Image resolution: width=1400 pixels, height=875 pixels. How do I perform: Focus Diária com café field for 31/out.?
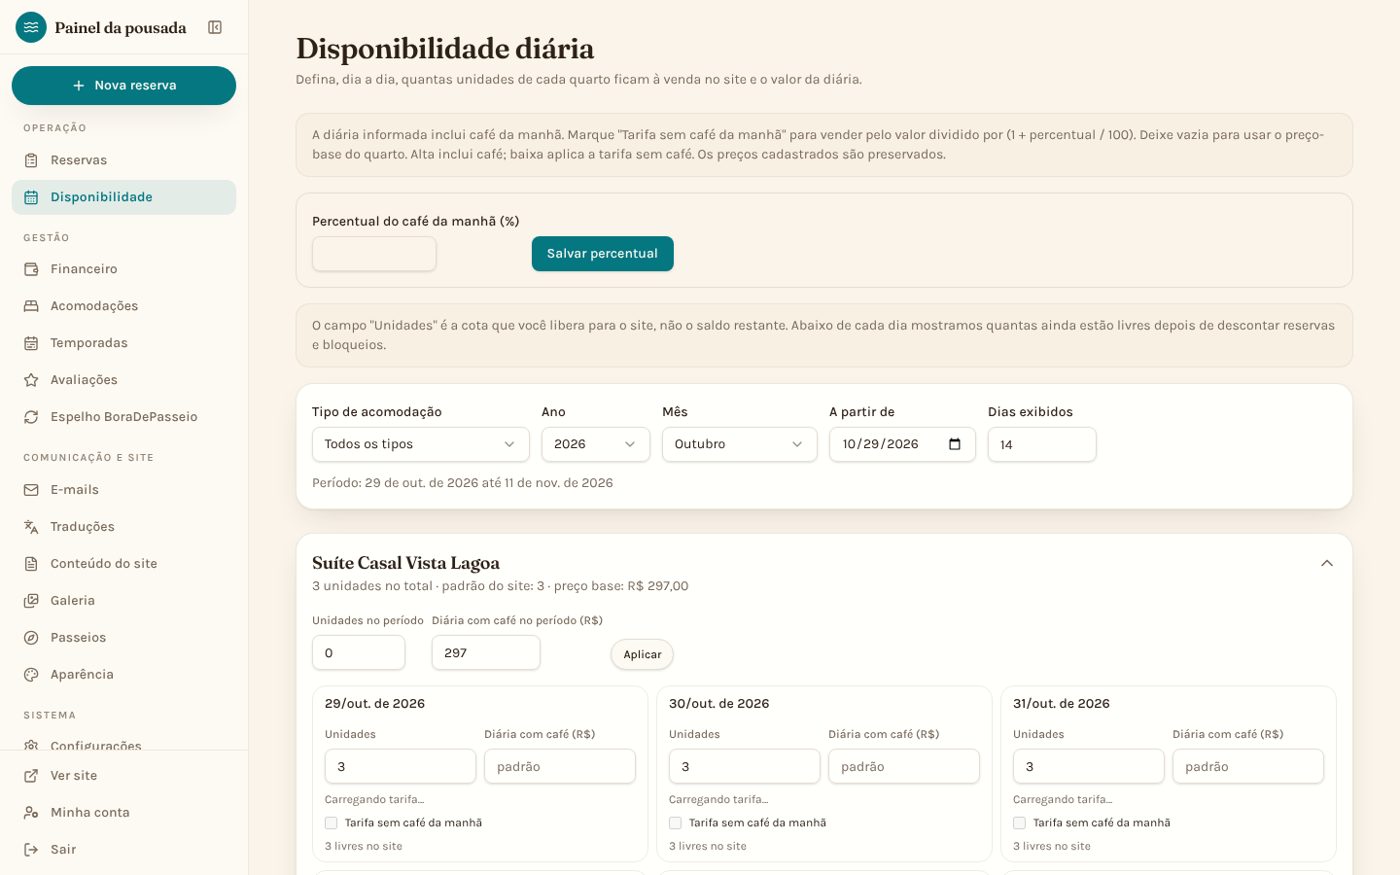coord(1248,767)
